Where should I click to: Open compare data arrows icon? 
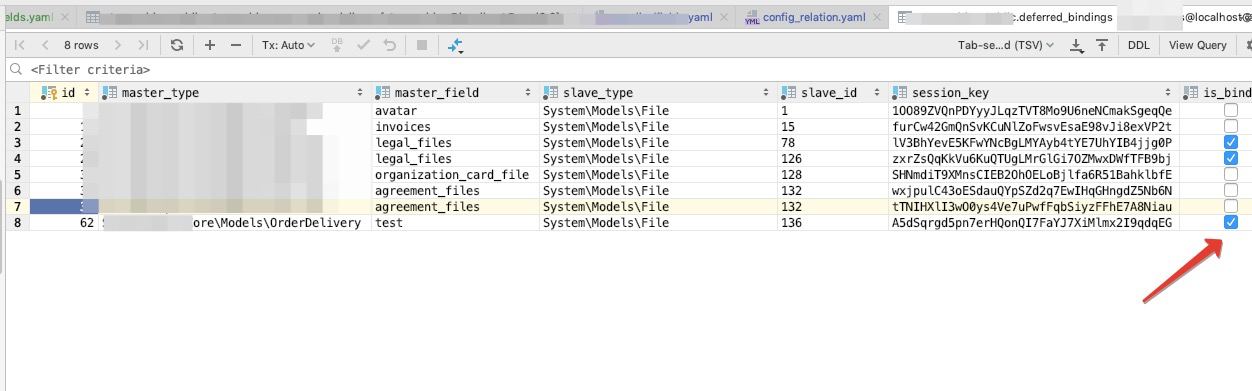455,45
